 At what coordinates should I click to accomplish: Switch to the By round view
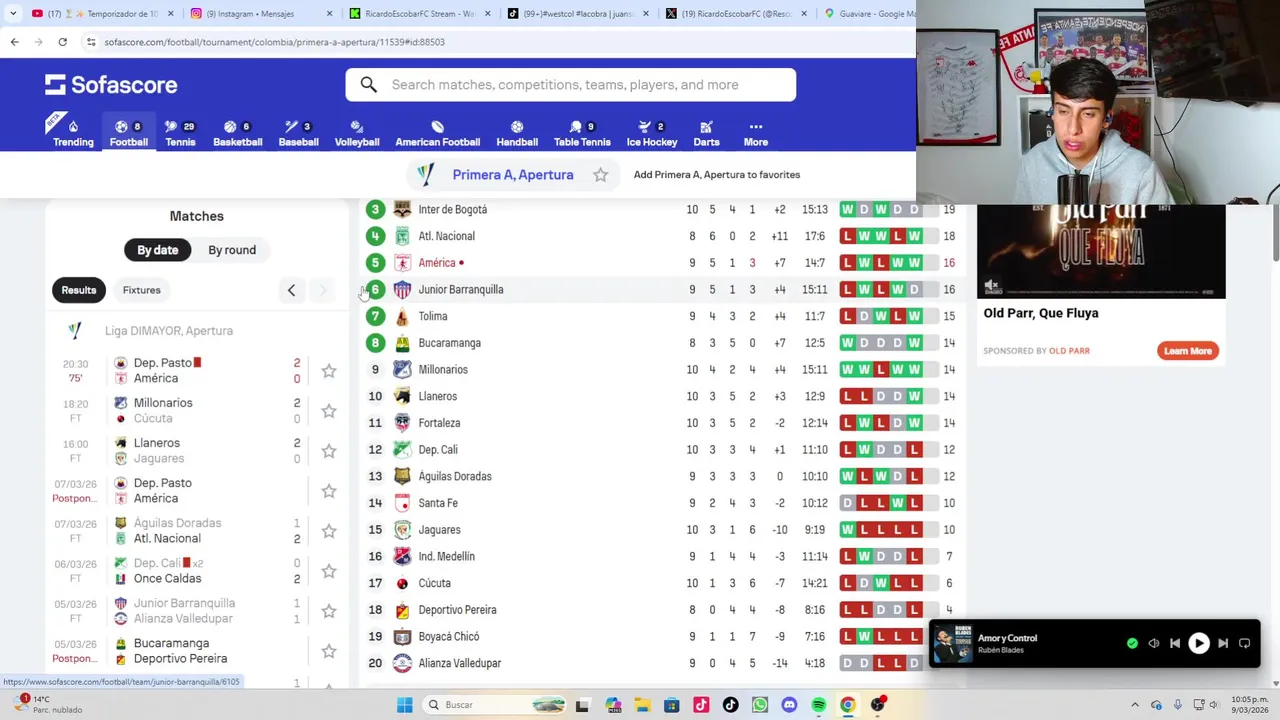tap(232, 250)
